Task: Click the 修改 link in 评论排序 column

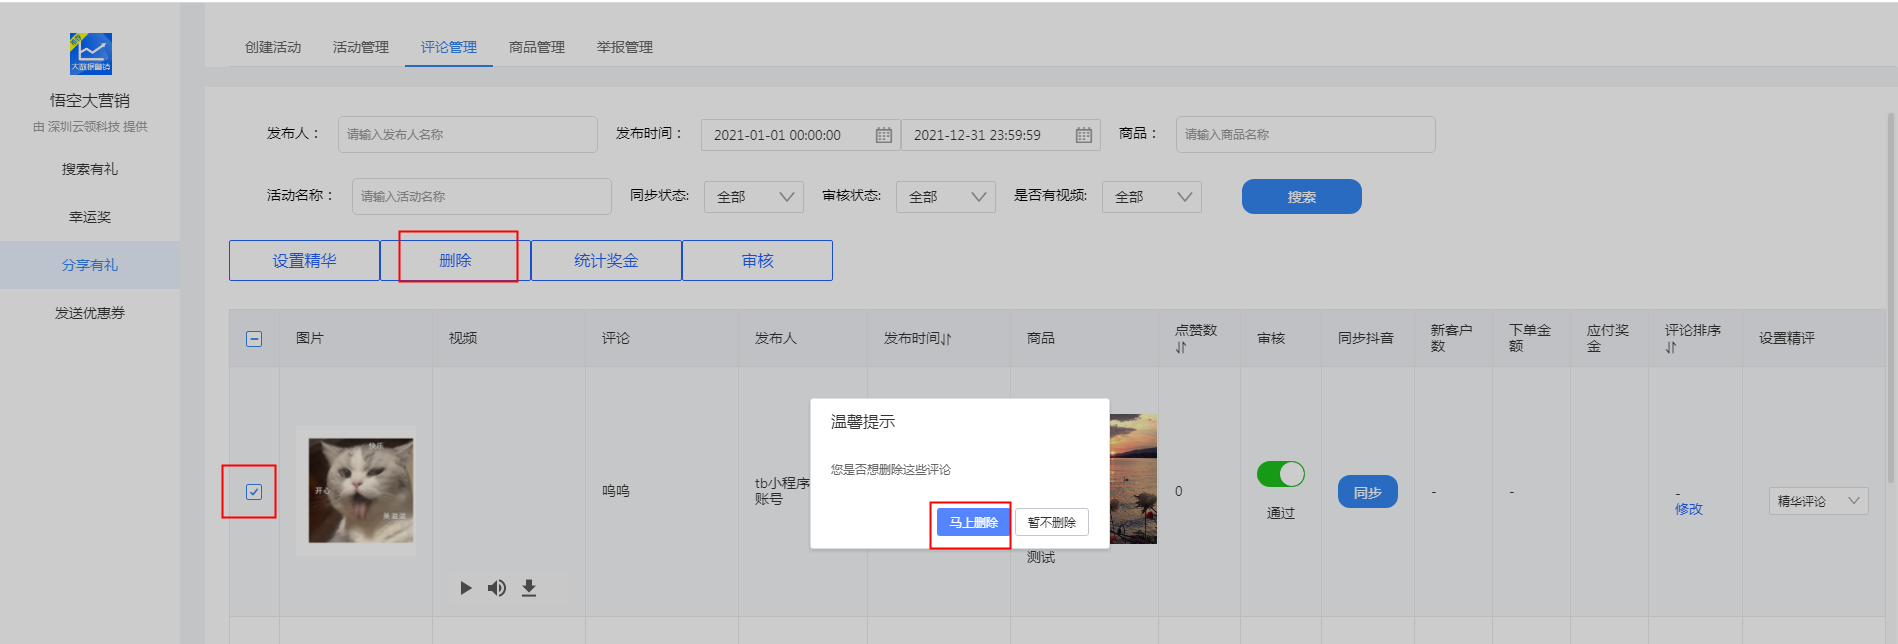Action: coord(1689,509)
